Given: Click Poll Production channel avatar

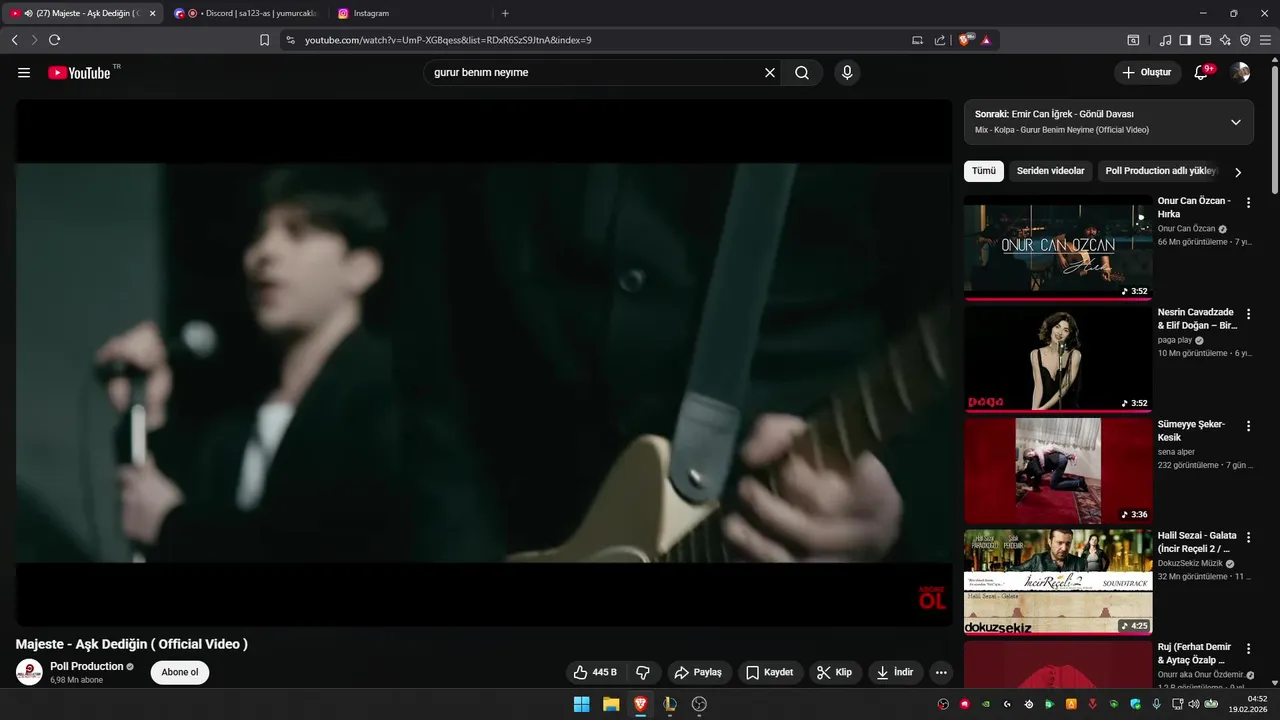Looking at the screenshot, I should [x=29, y=672].
